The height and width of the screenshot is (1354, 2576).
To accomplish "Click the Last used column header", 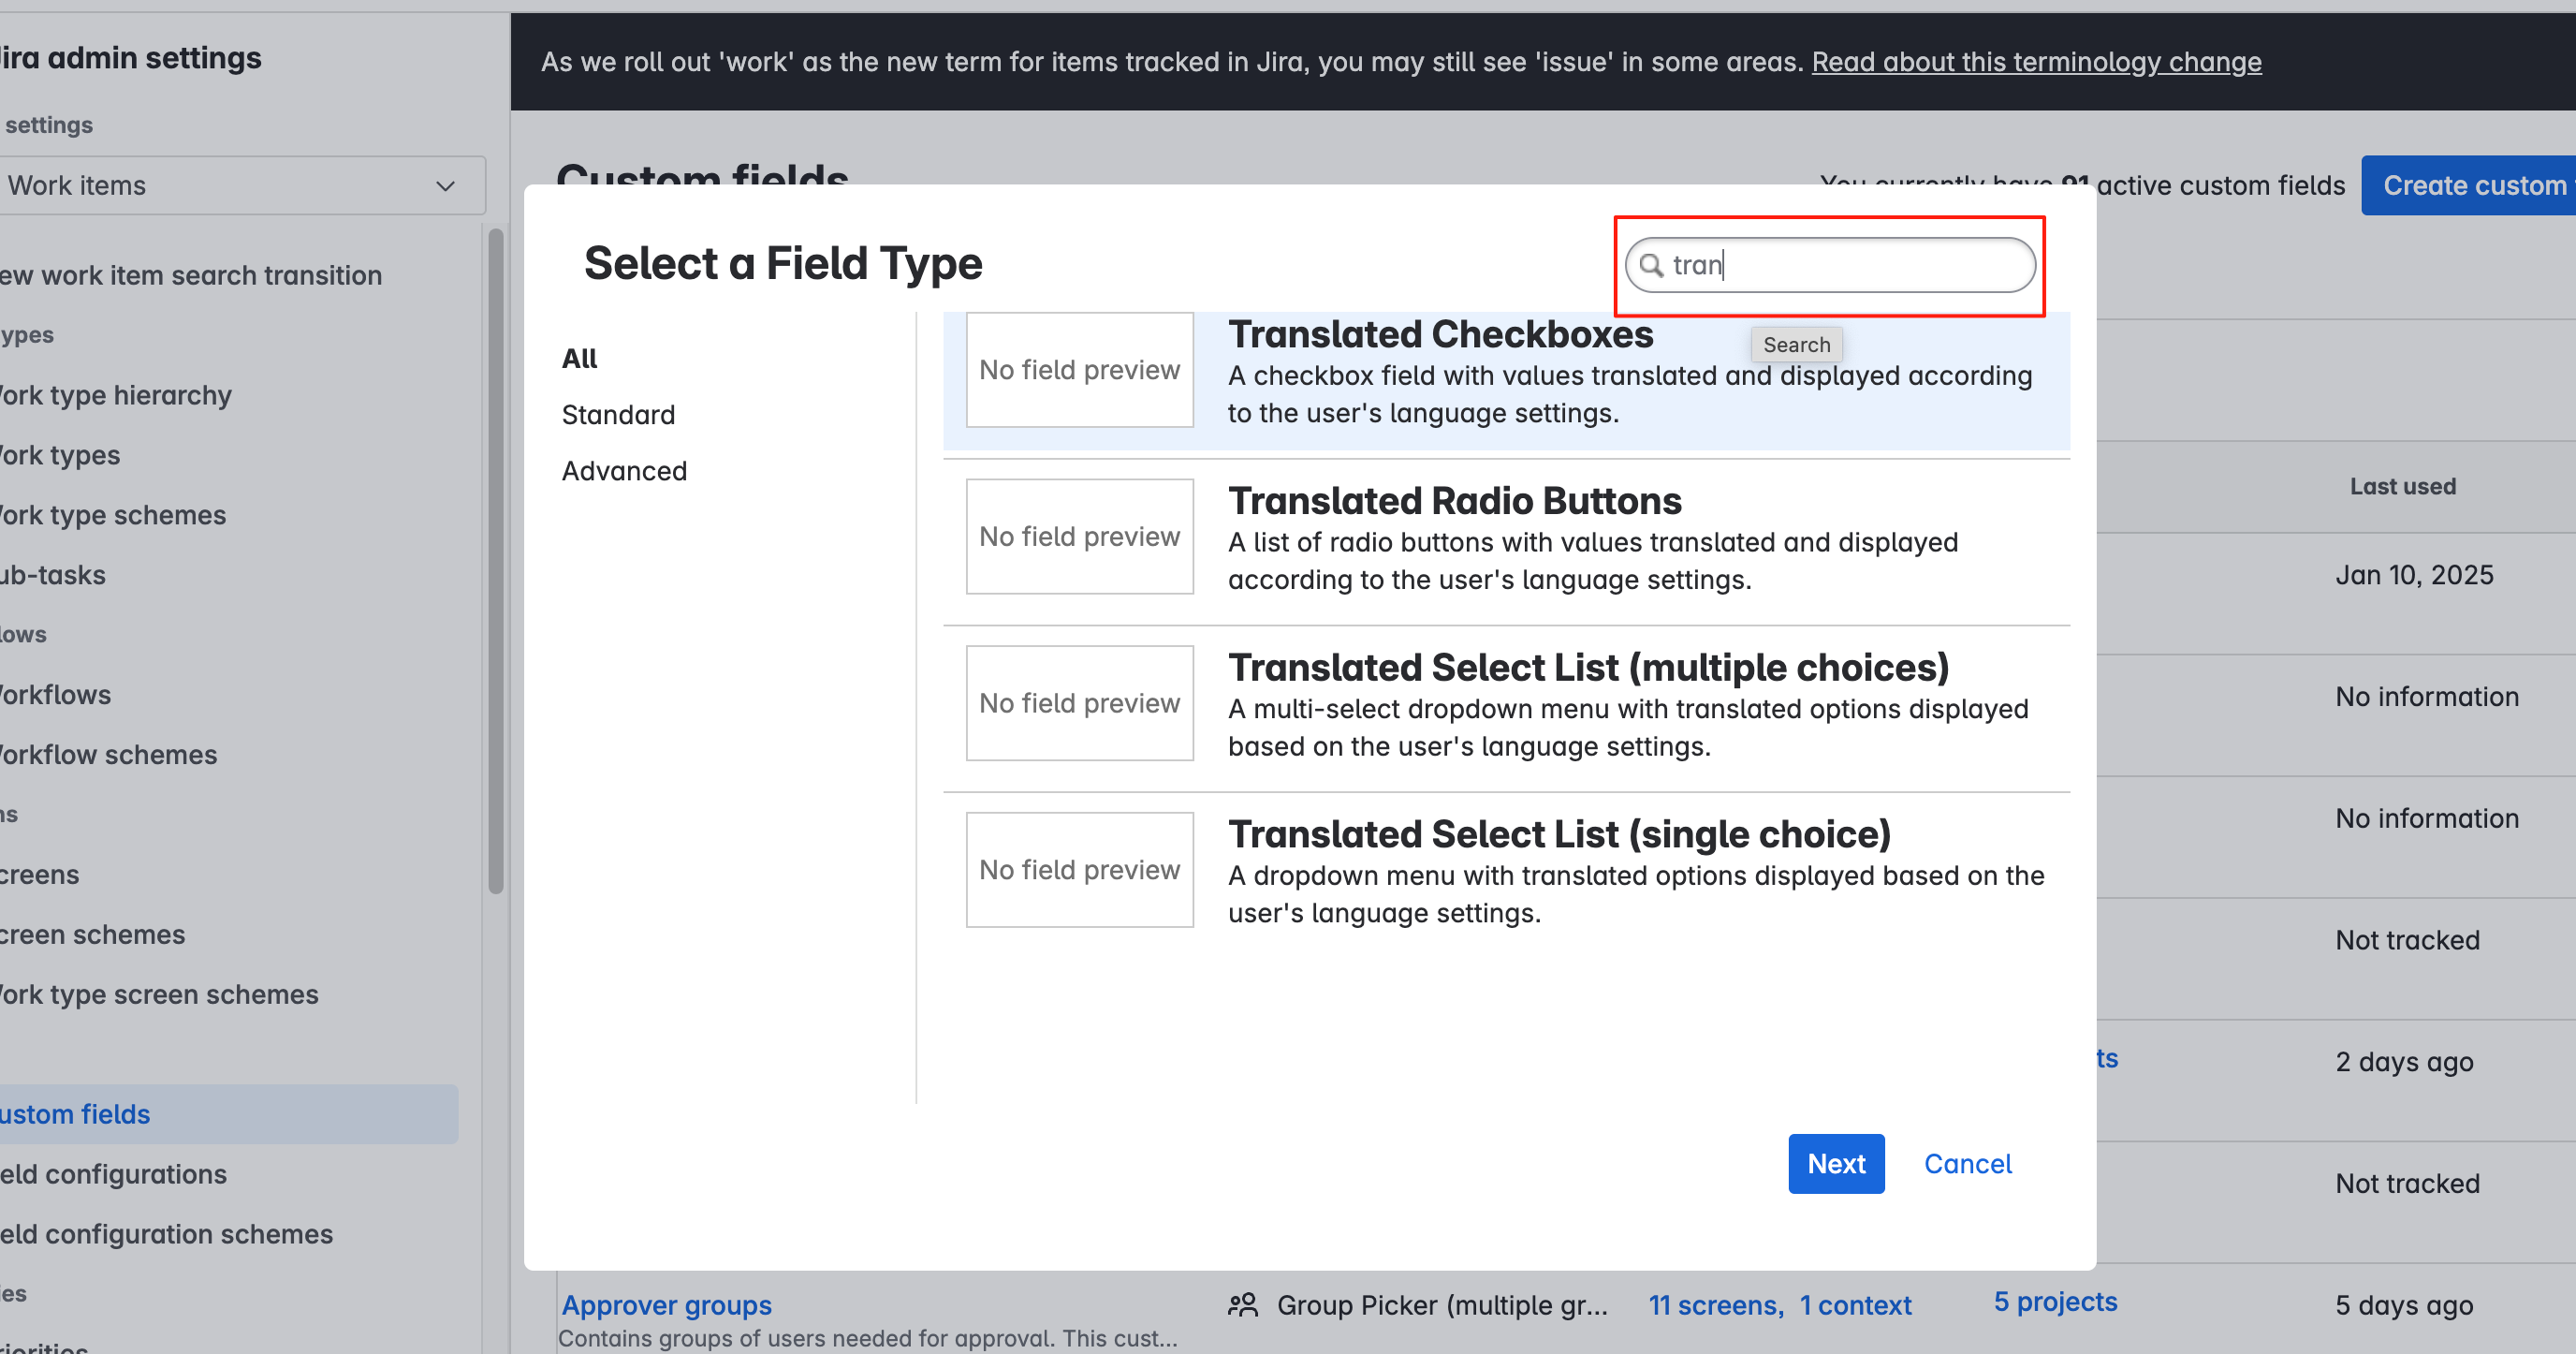I will [x=2402, y=486].
